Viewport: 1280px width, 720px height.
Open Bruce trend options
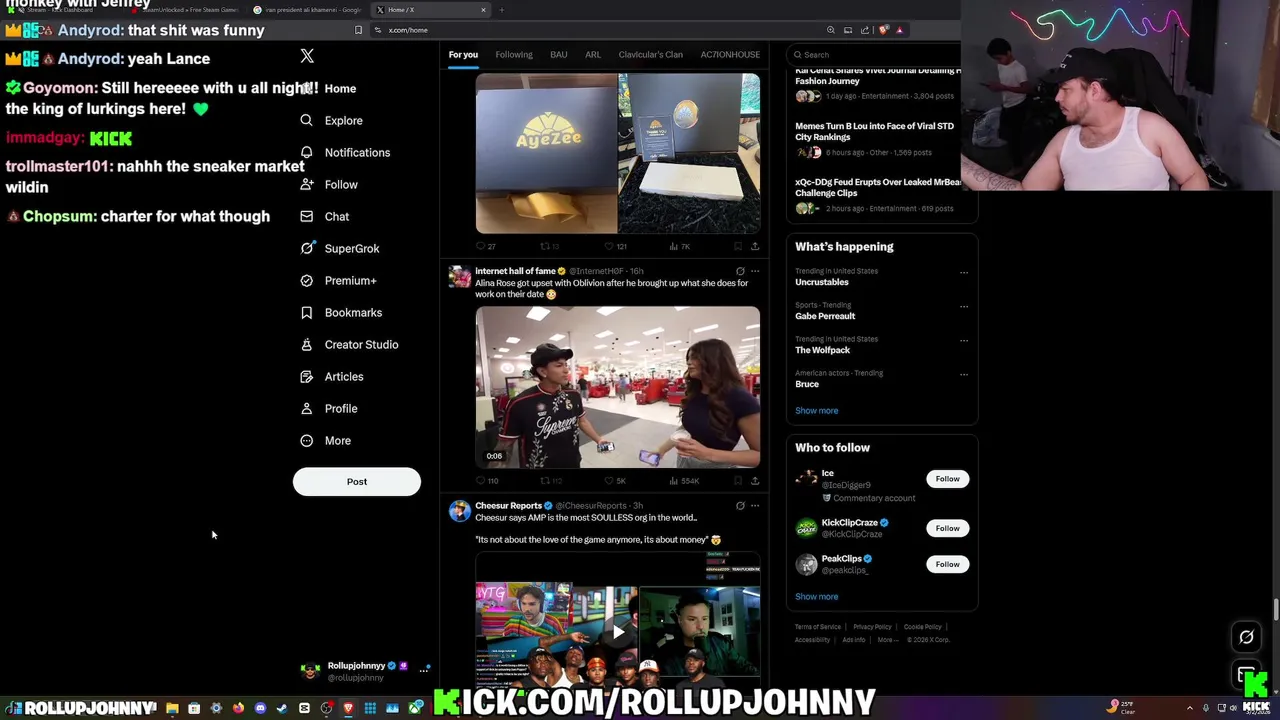pyautogui.click(x=964, y=374)
